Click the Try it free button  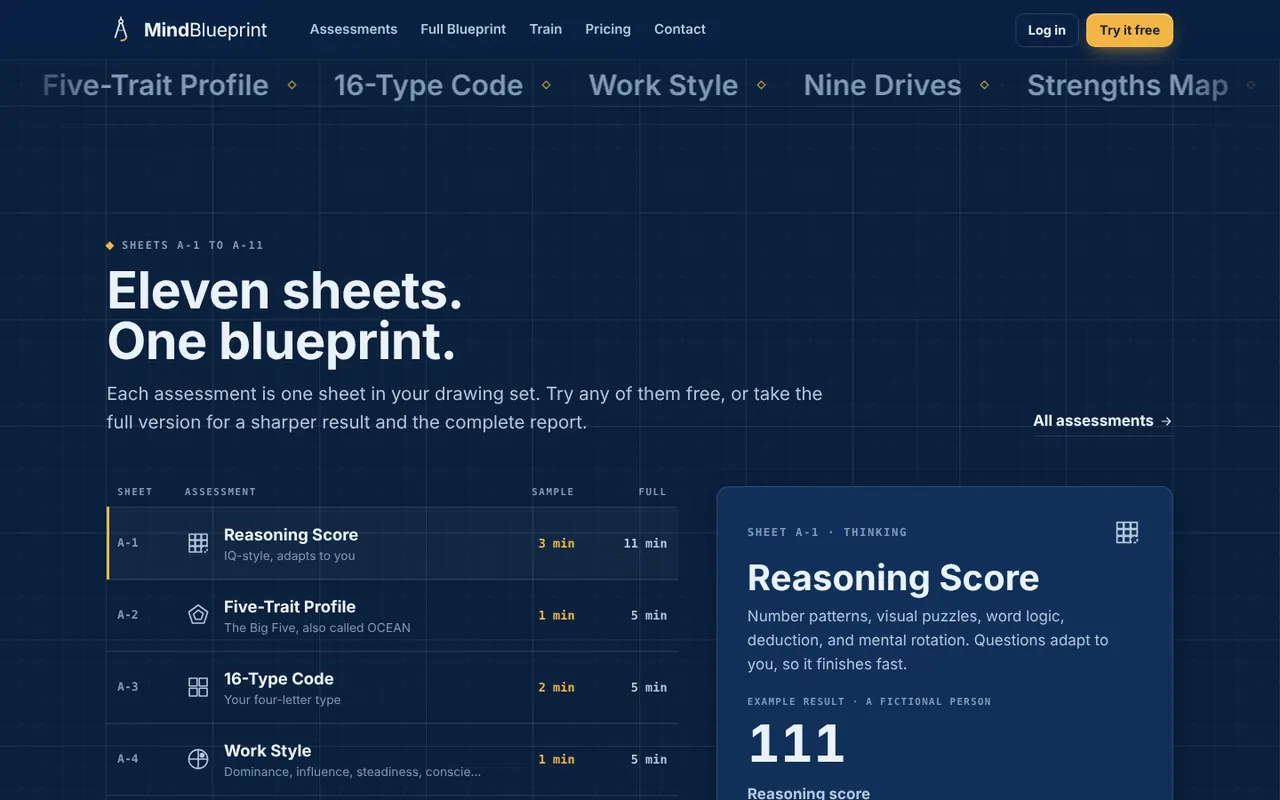1130,30
